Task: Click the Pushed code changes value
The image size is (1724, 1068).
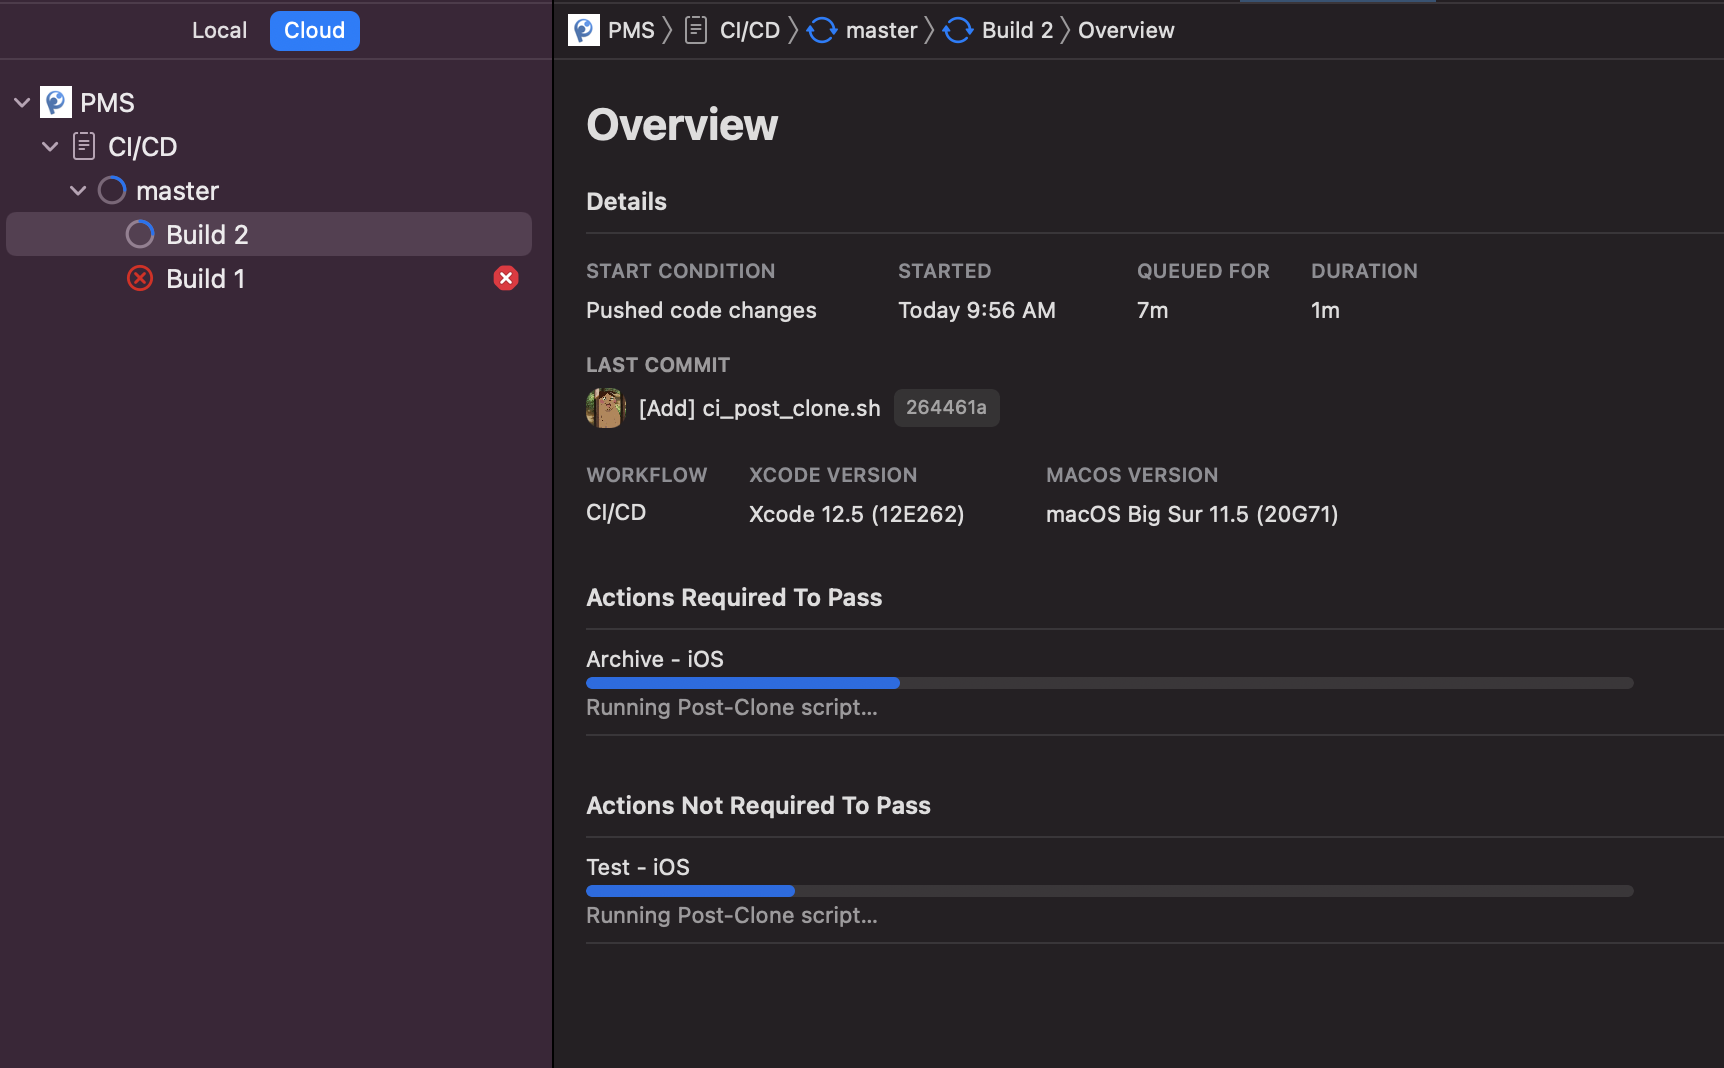Action: point(701,310)
